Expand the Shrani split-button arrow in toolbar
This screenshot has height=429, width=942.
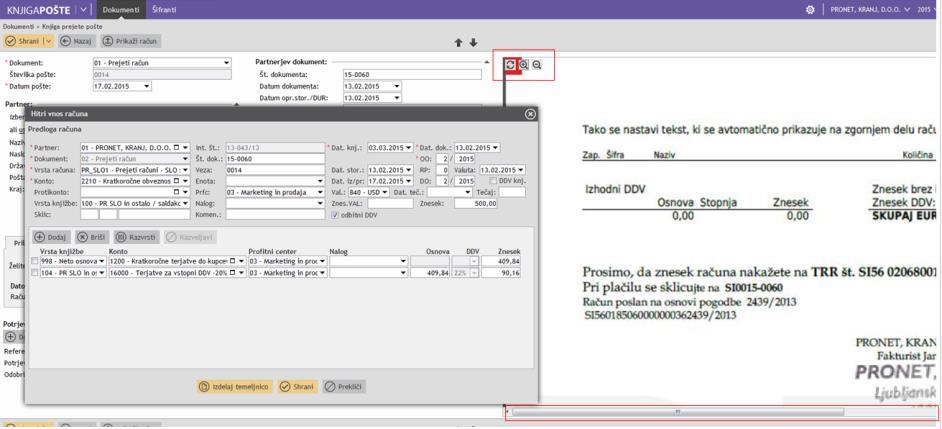48,41
